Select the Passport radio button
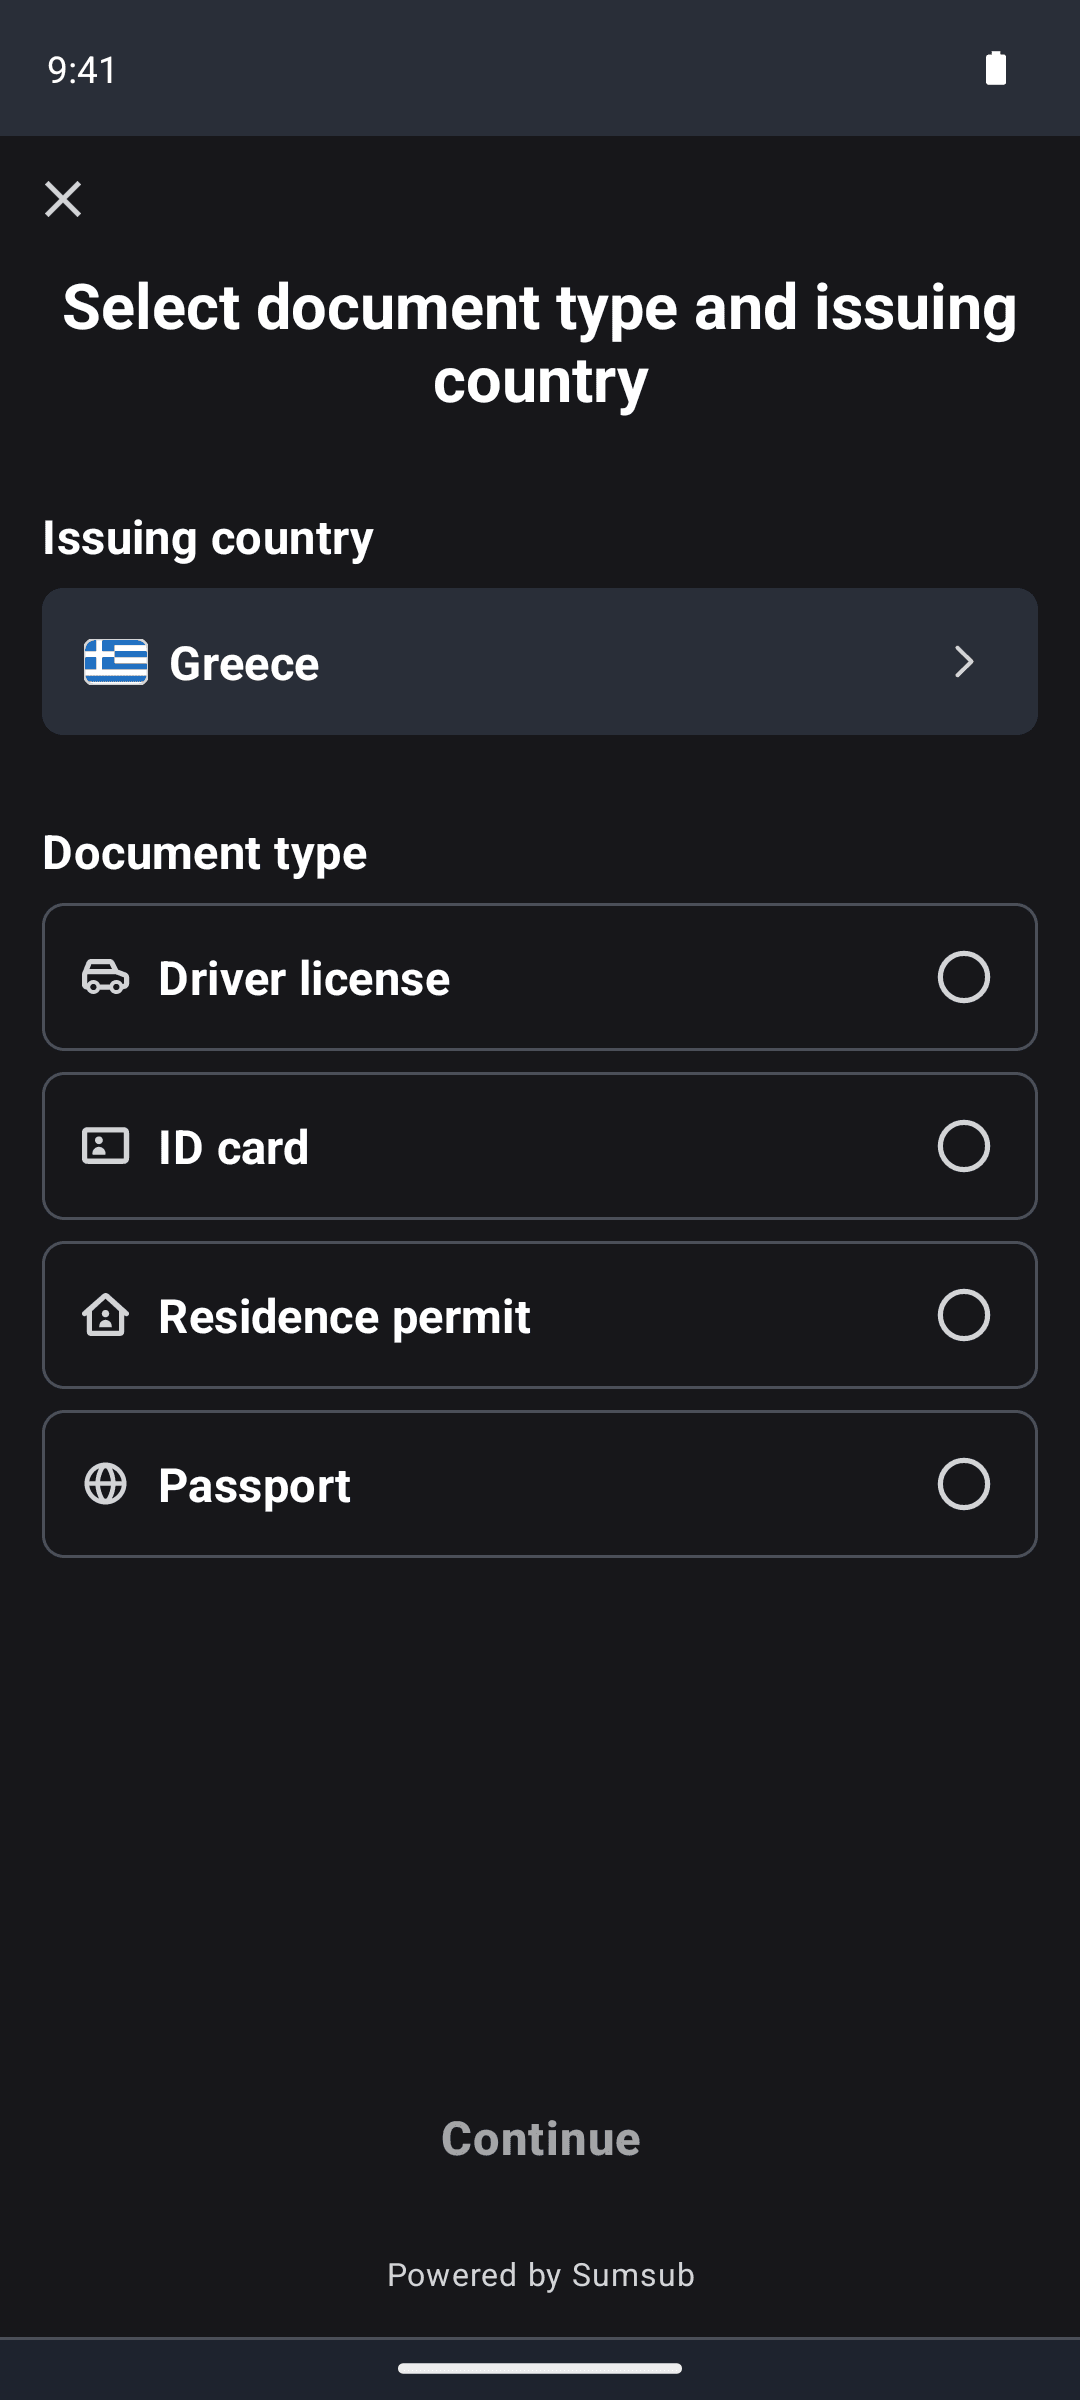Screen dimensions: 1080x2400 pos(964,1484)
